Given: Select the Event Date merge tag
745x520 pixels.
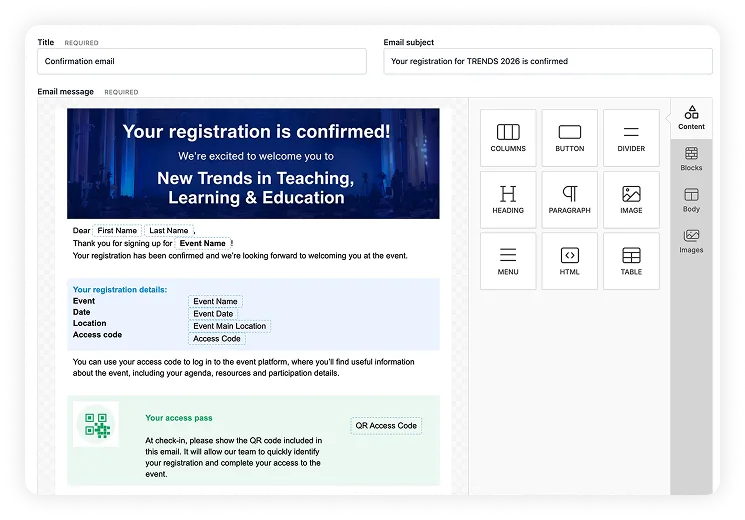Looking at the screenshot, I should [x=213, y=314].
